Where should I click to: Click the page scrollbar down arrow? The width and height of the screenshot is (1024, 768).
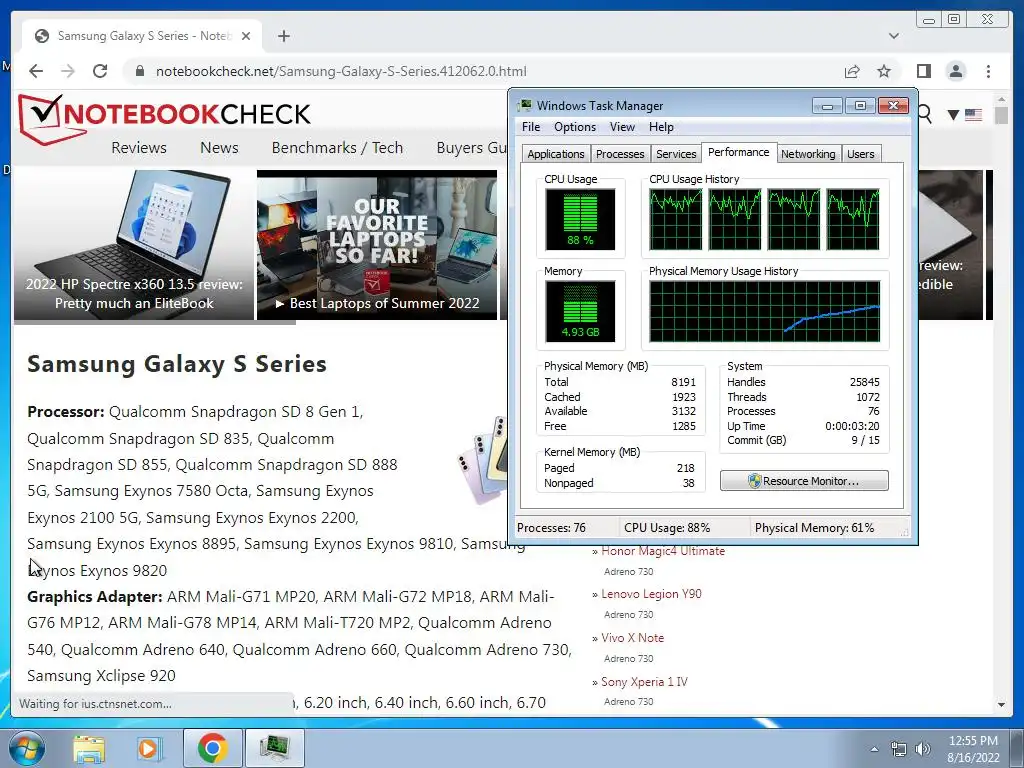pos(1001,705)
